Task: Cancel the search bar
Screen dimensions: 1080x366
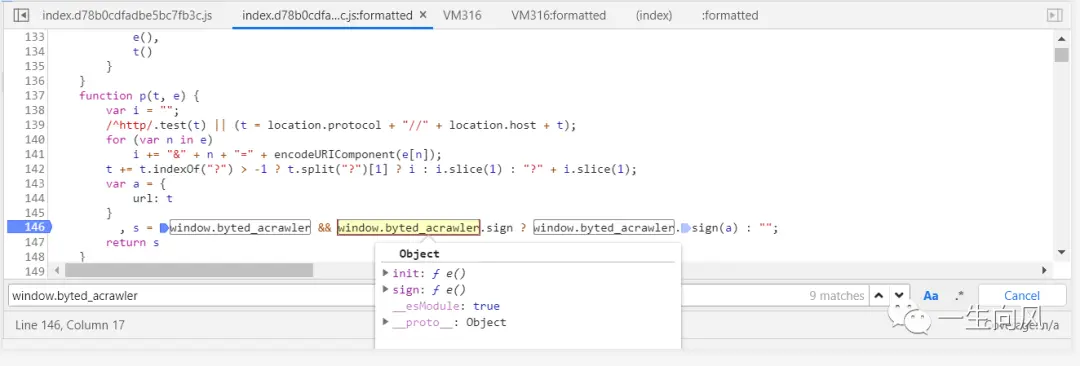Action: point(1021,296)
